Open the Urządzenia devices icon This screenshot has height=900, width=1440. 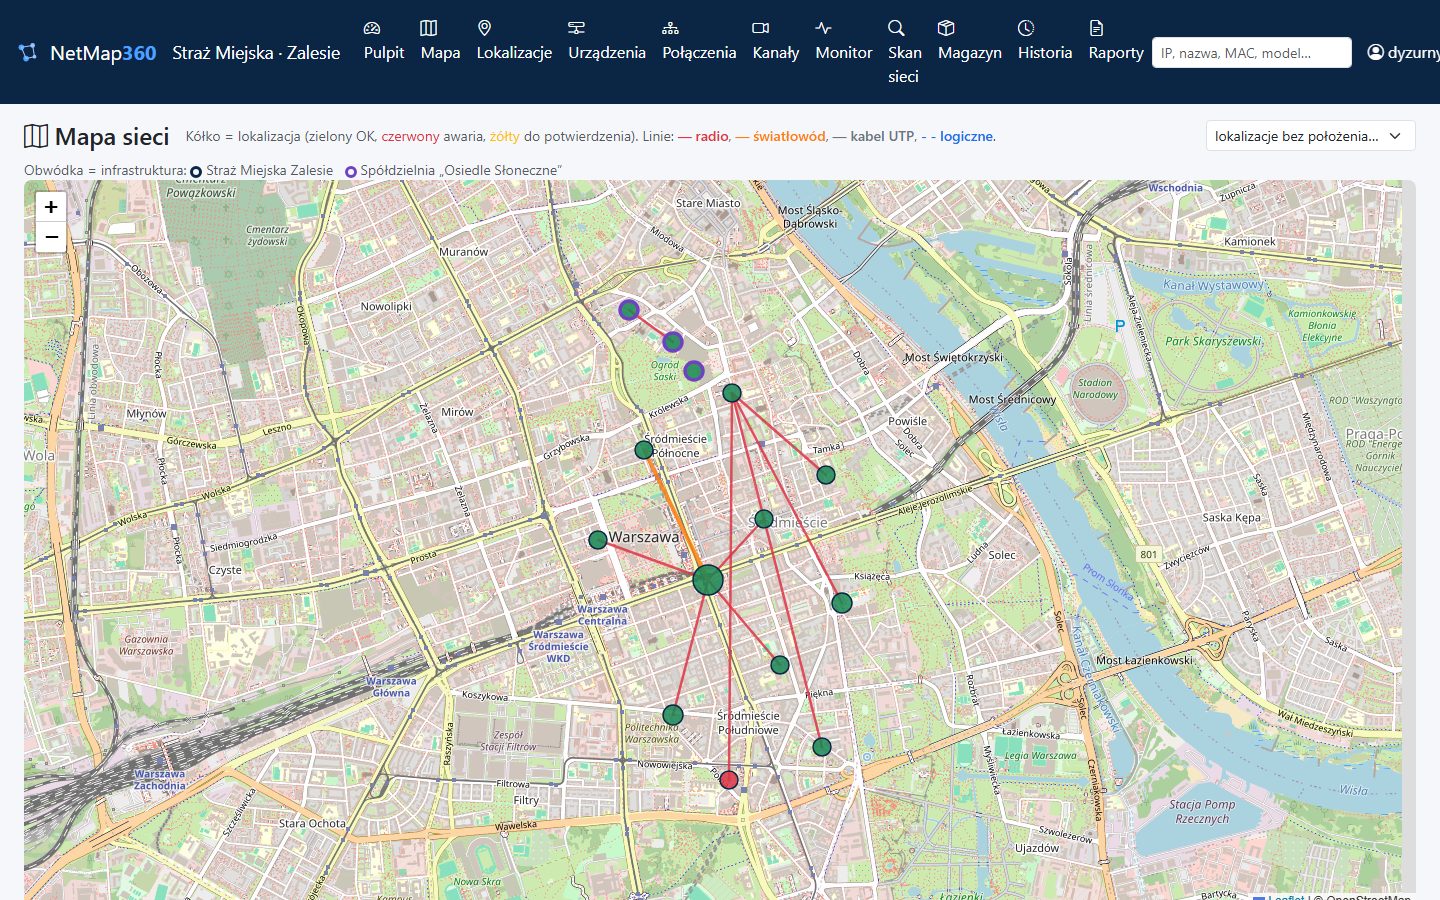[576, 28]
